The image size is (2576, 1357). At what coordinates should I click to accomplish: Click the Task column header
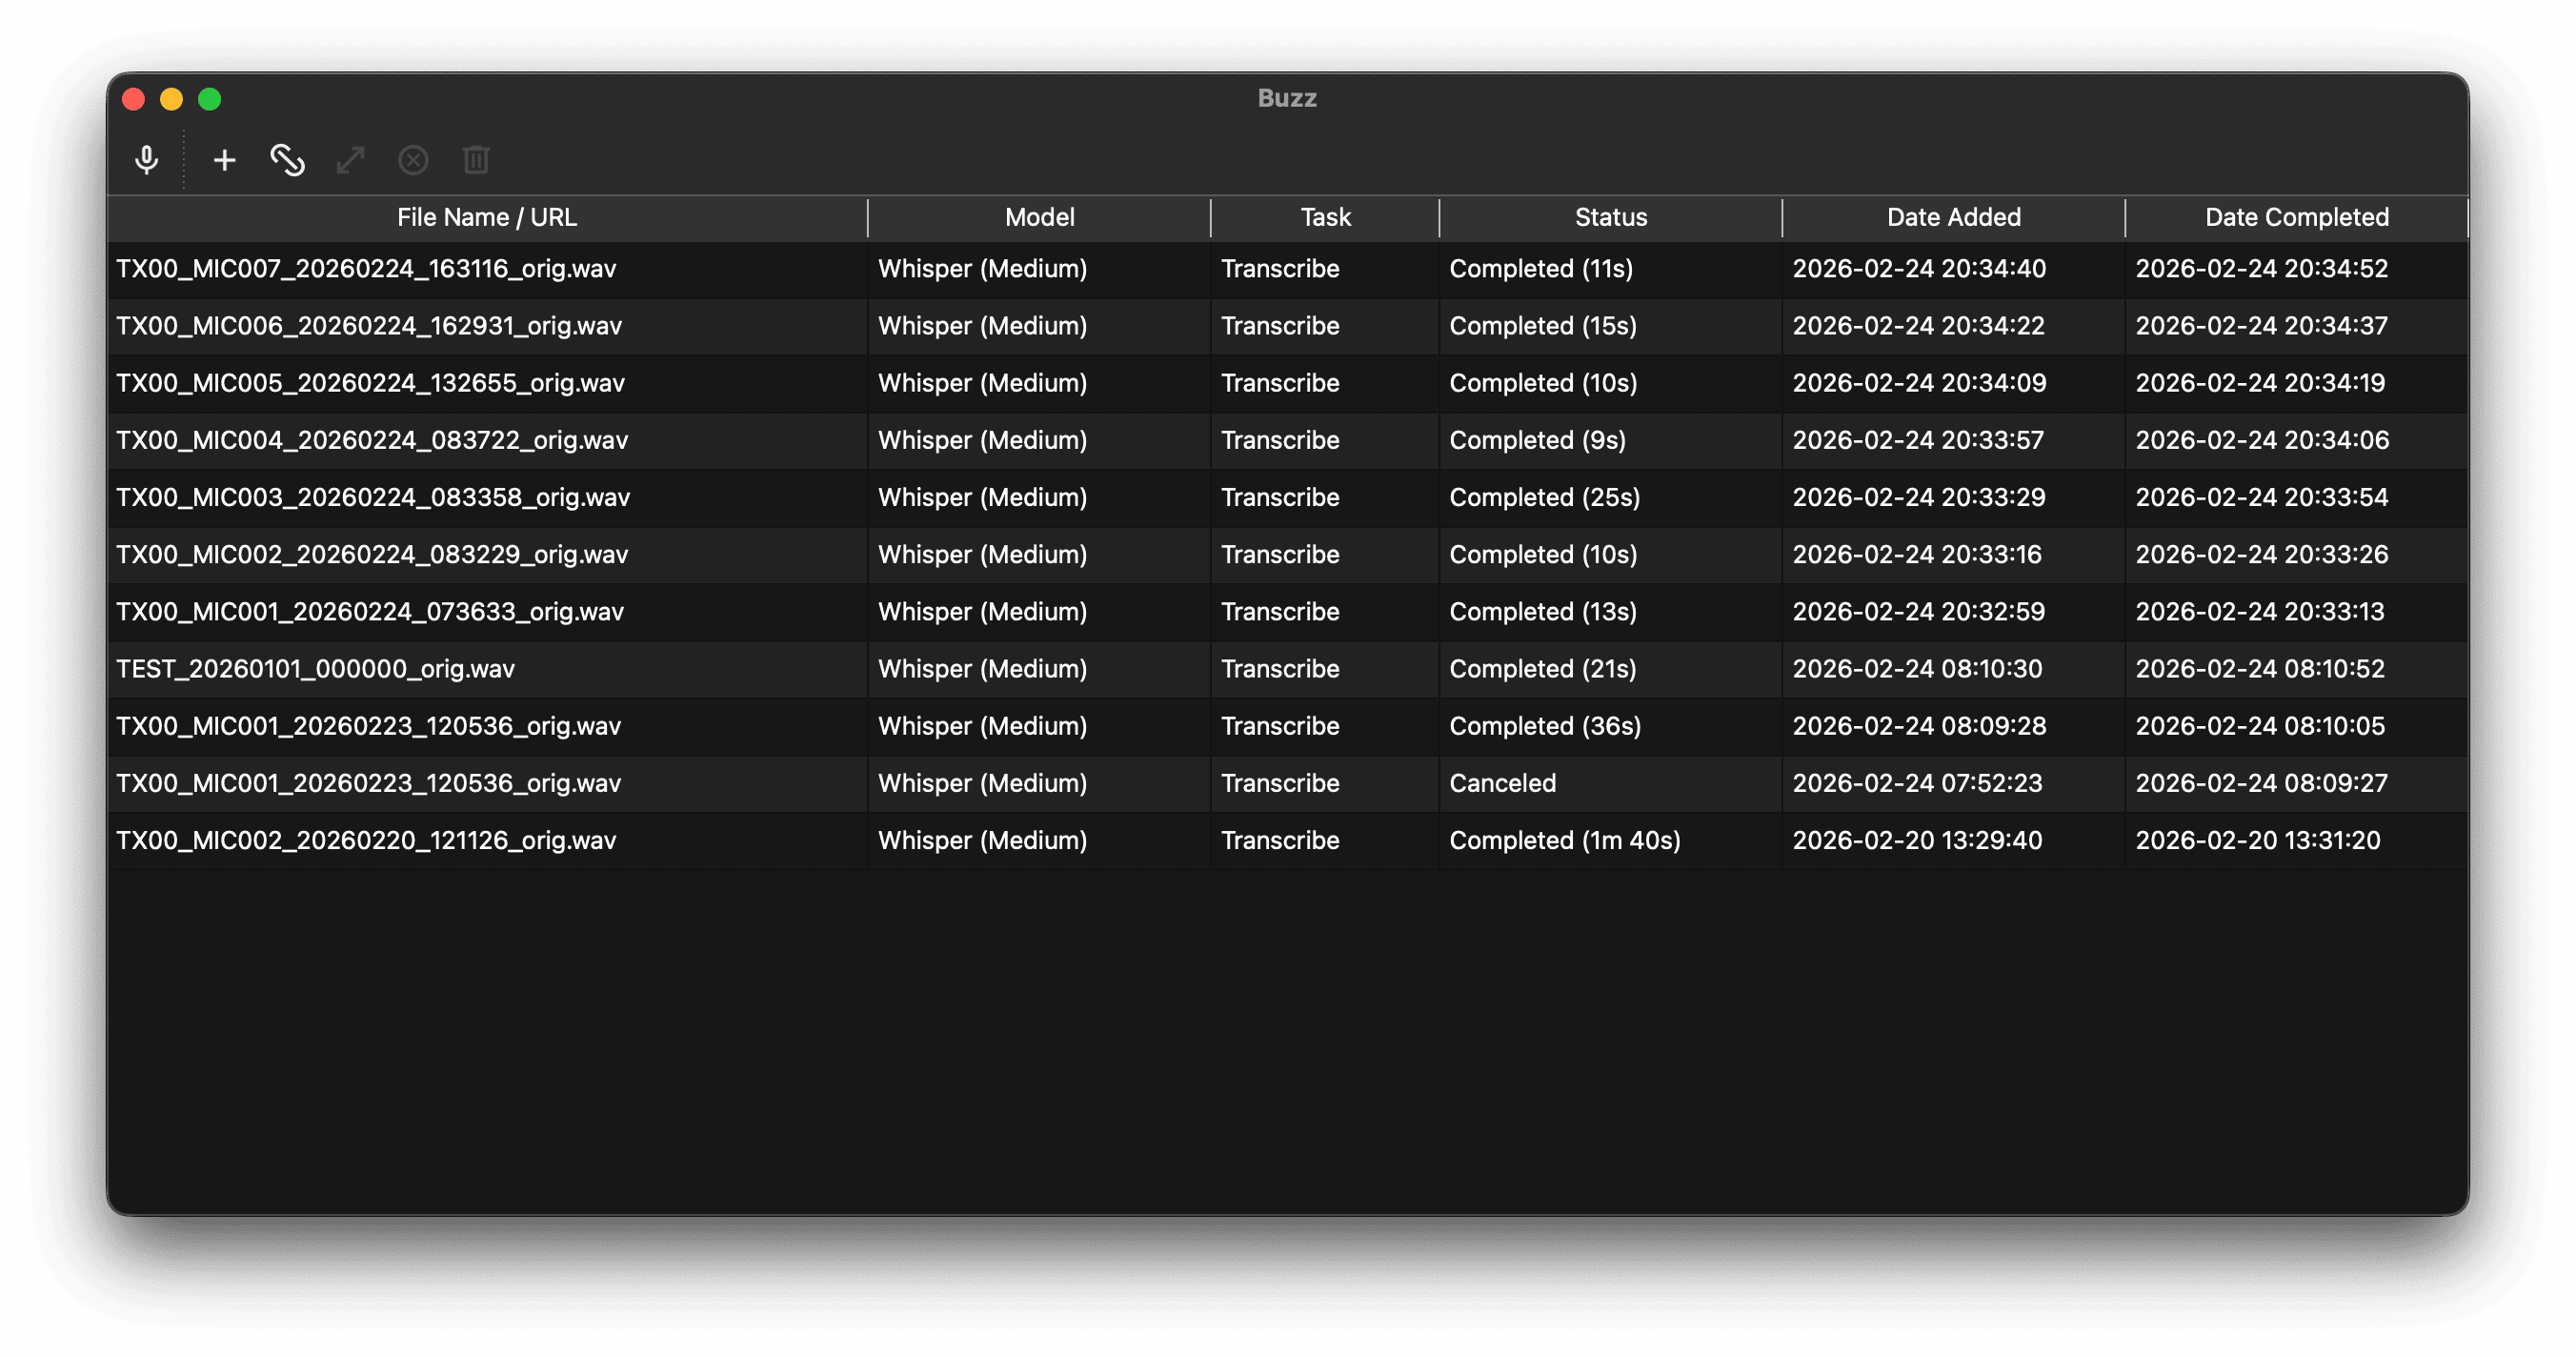1325,217
